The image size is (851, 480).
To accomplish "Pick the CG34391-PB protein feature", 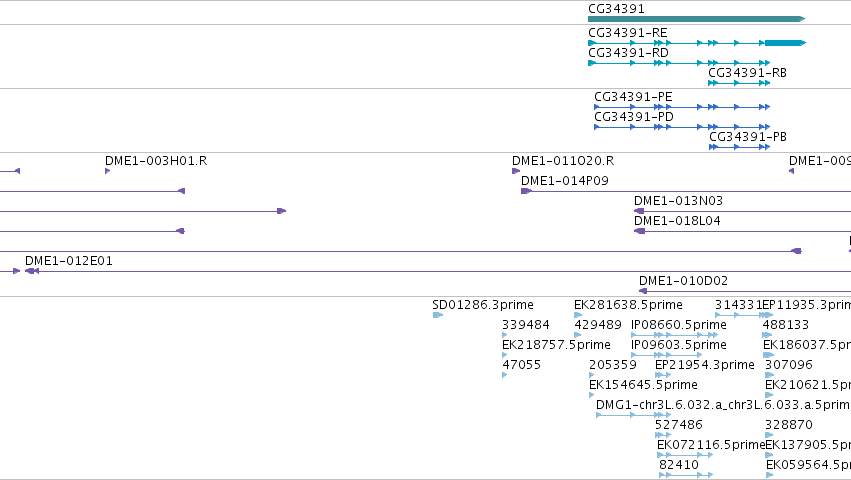I will (x=739, y=147).
